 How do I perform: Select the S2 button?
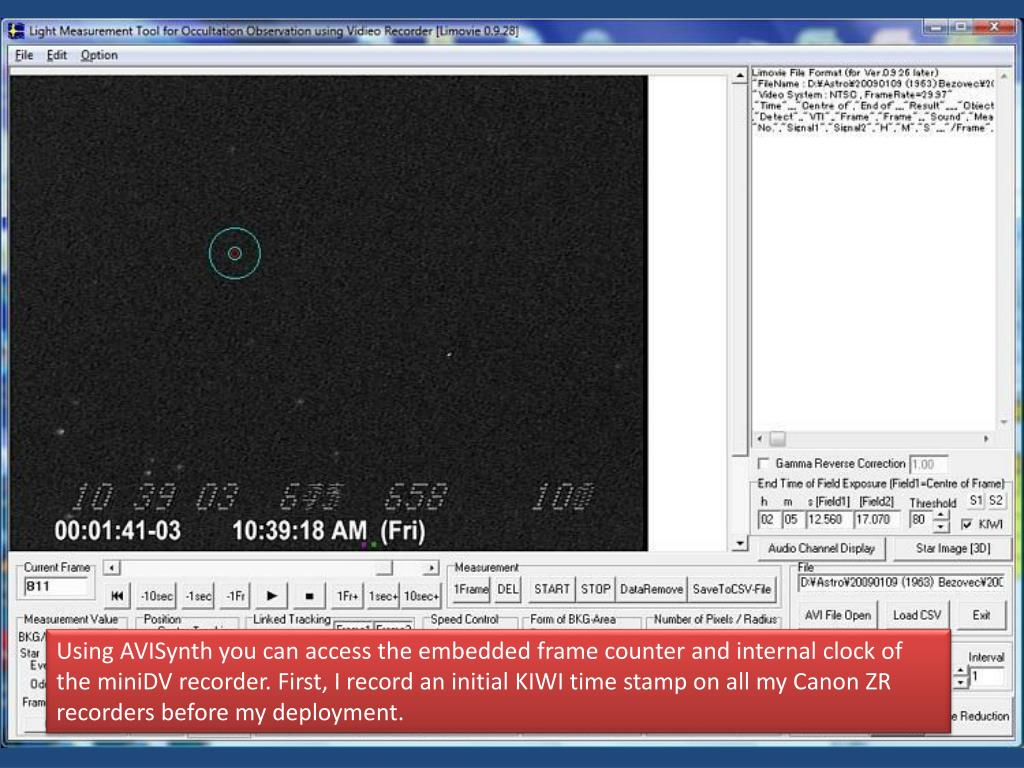(x=995, y=500)
